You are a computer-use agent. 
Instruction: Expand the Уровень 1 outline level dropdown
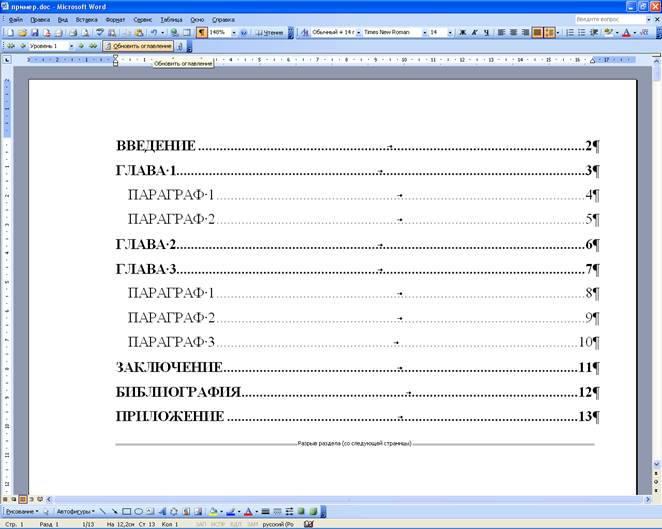point(69,46)
